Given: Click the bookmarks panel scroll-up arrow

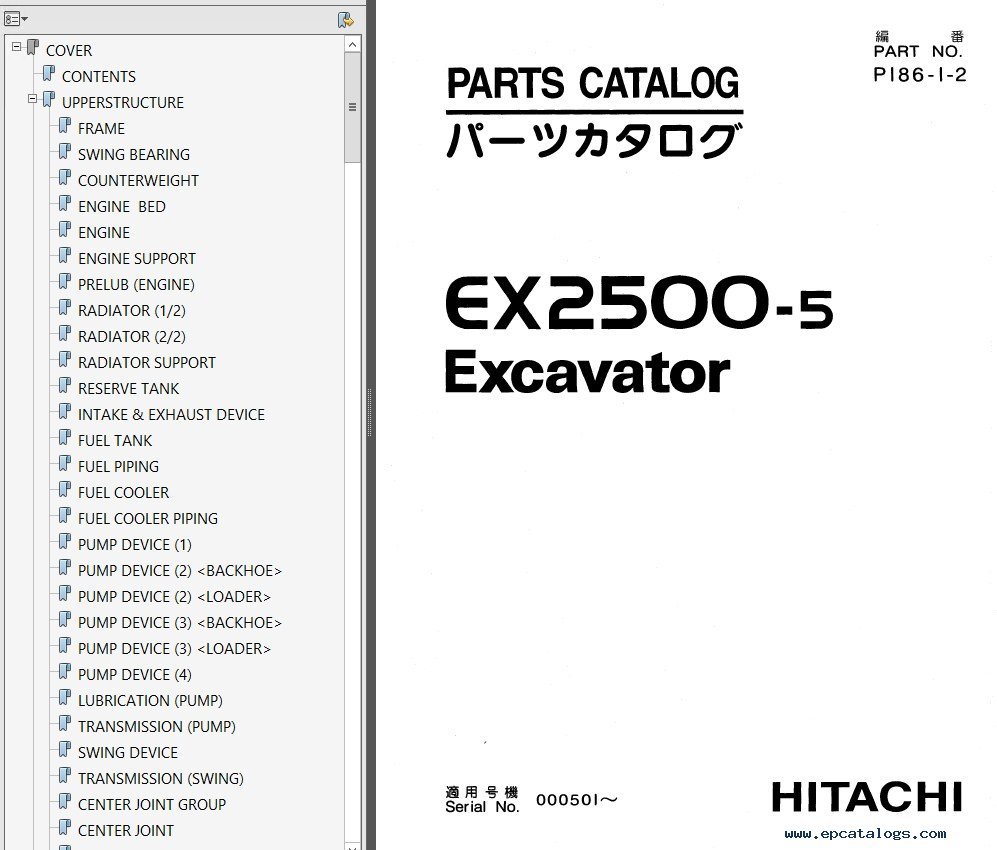Looking at the screenshot, I should pyautogui.click(x=353, y=44).
